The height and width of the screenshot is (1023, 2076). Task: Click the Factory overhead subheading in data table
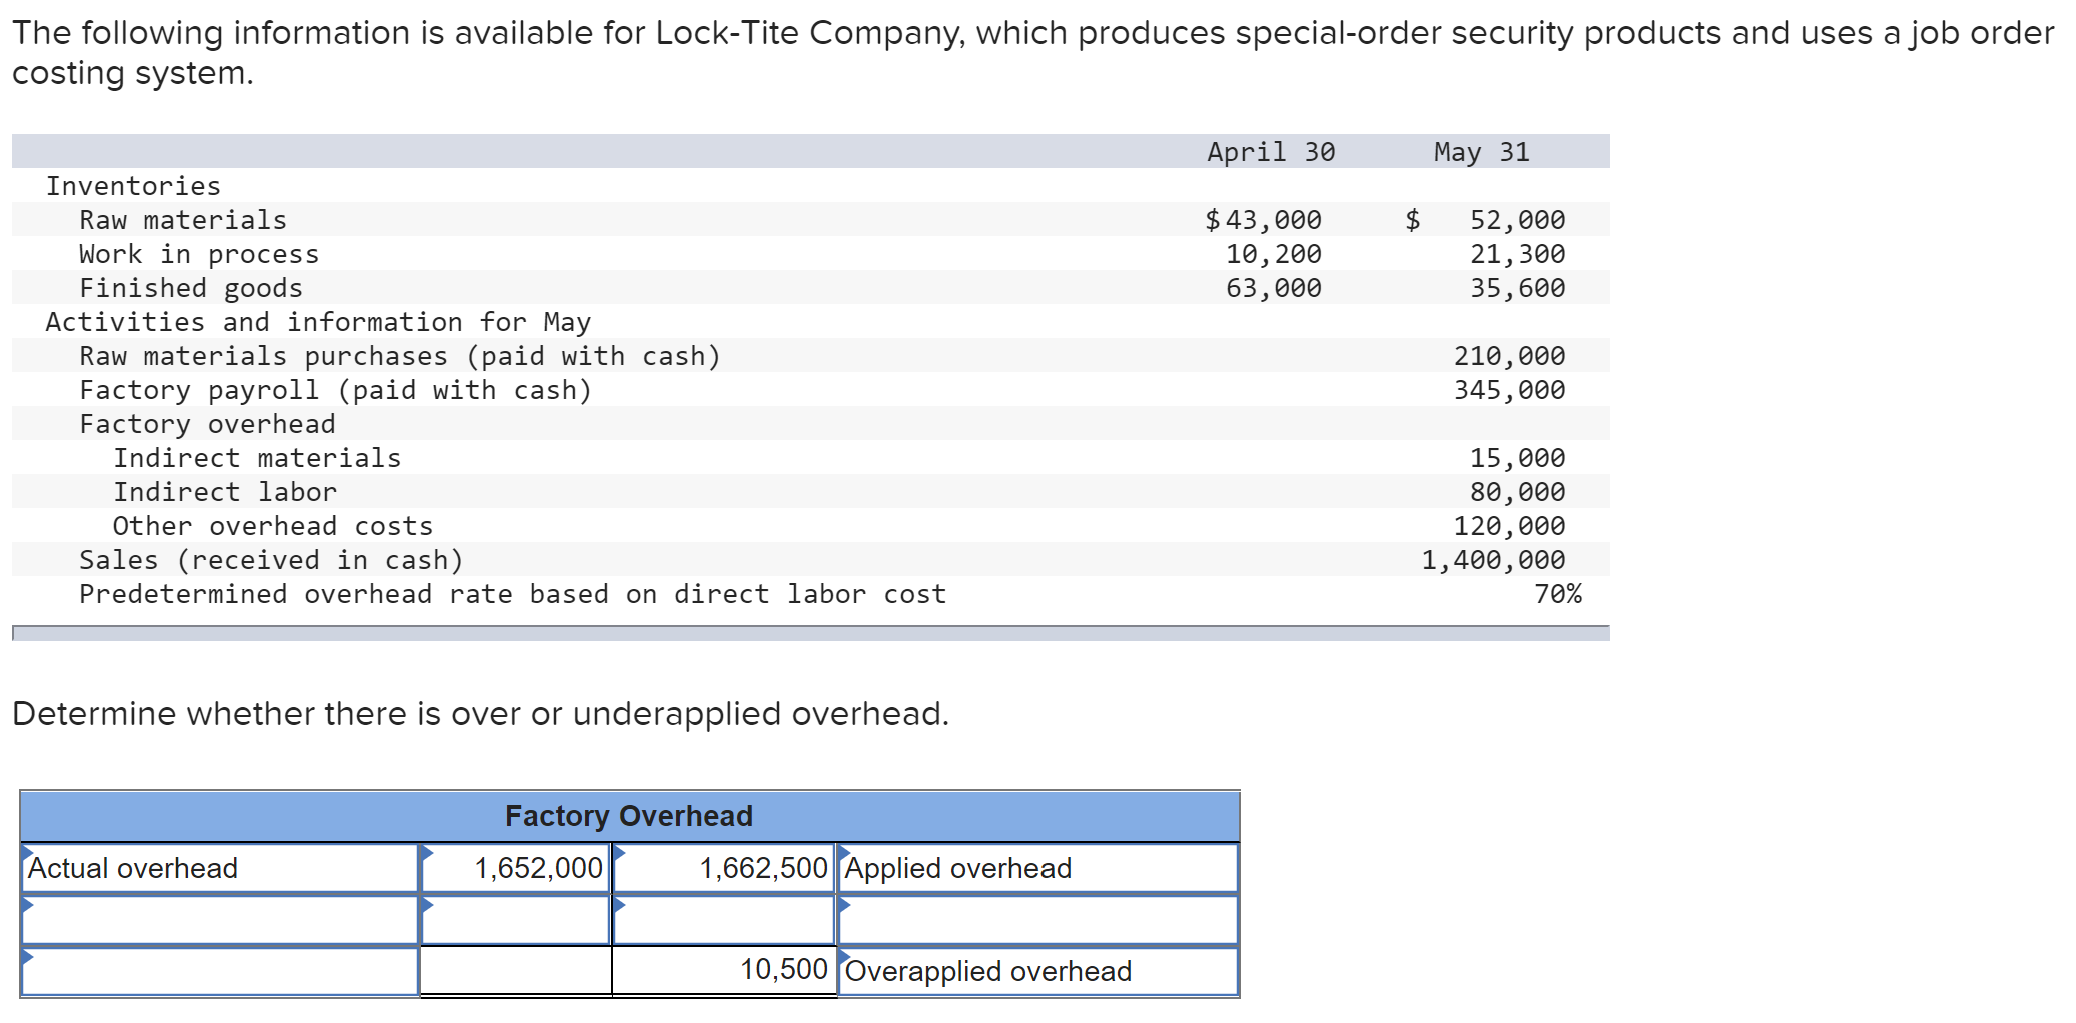207,424
